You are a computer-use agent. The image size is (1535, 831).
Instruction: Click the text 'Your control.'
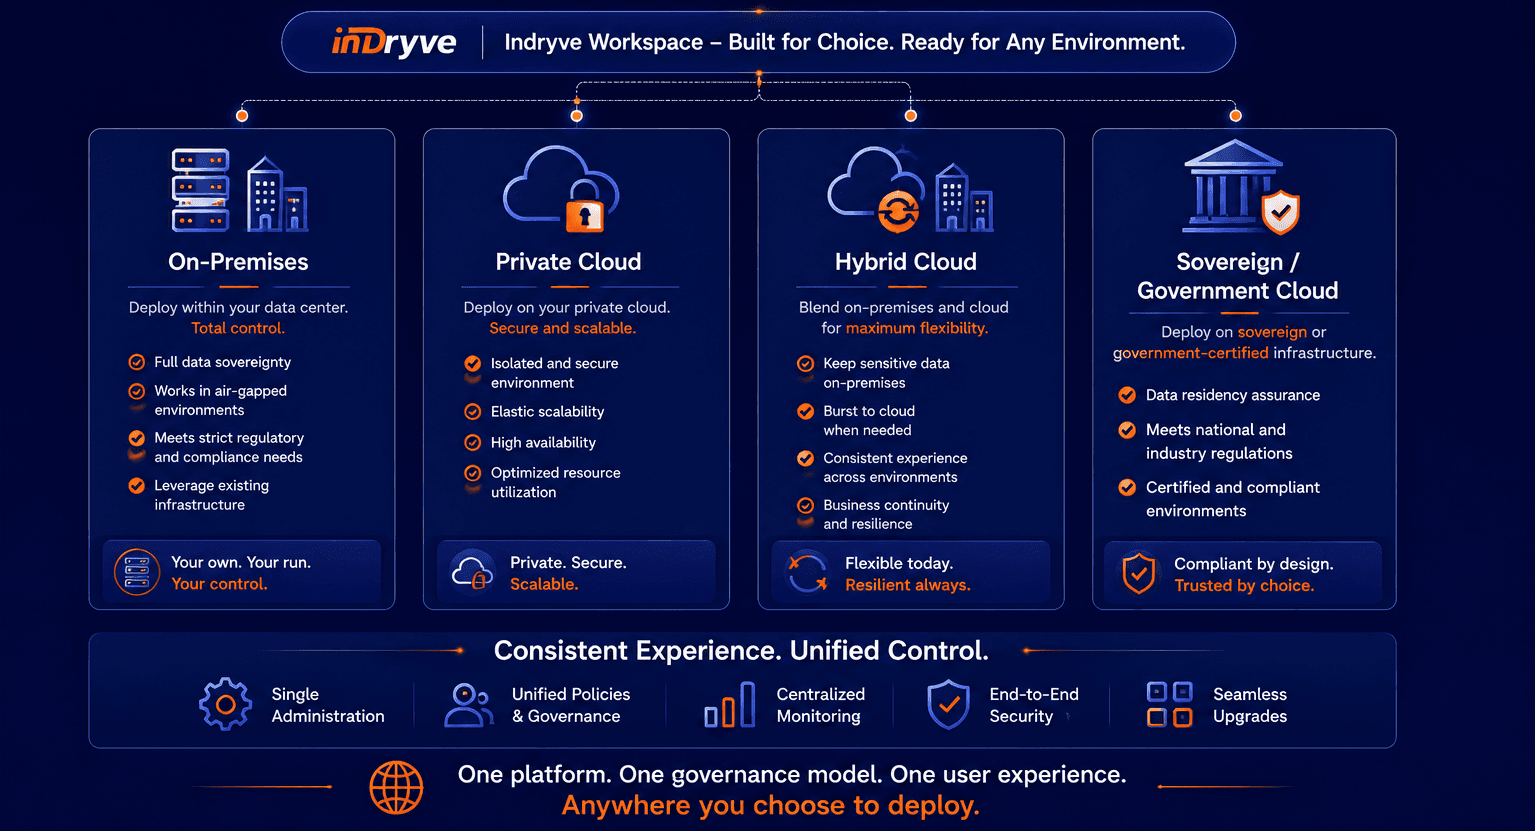[219, 584]
